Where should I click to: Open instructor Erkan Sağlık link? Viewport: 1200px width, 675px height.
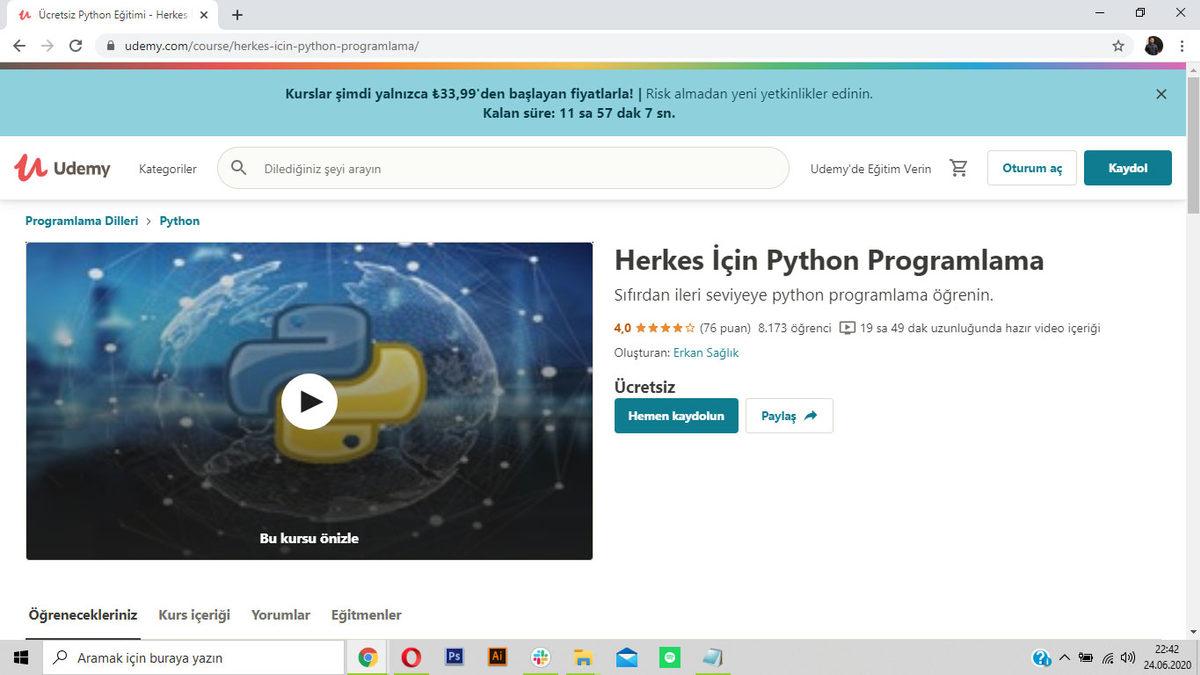coord(706,353)
